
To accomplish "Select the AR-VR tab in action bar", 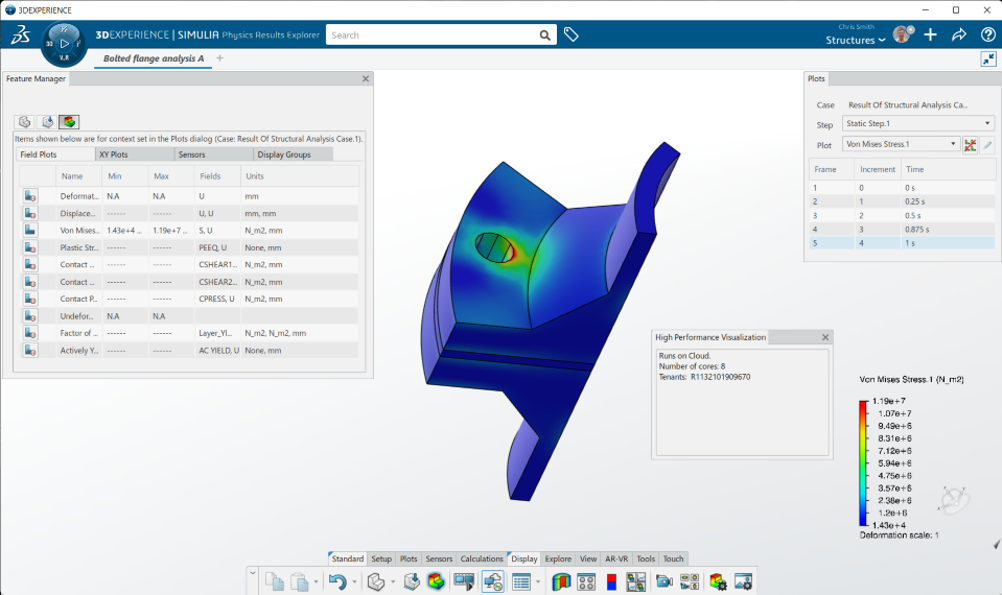I will [617, 559].
